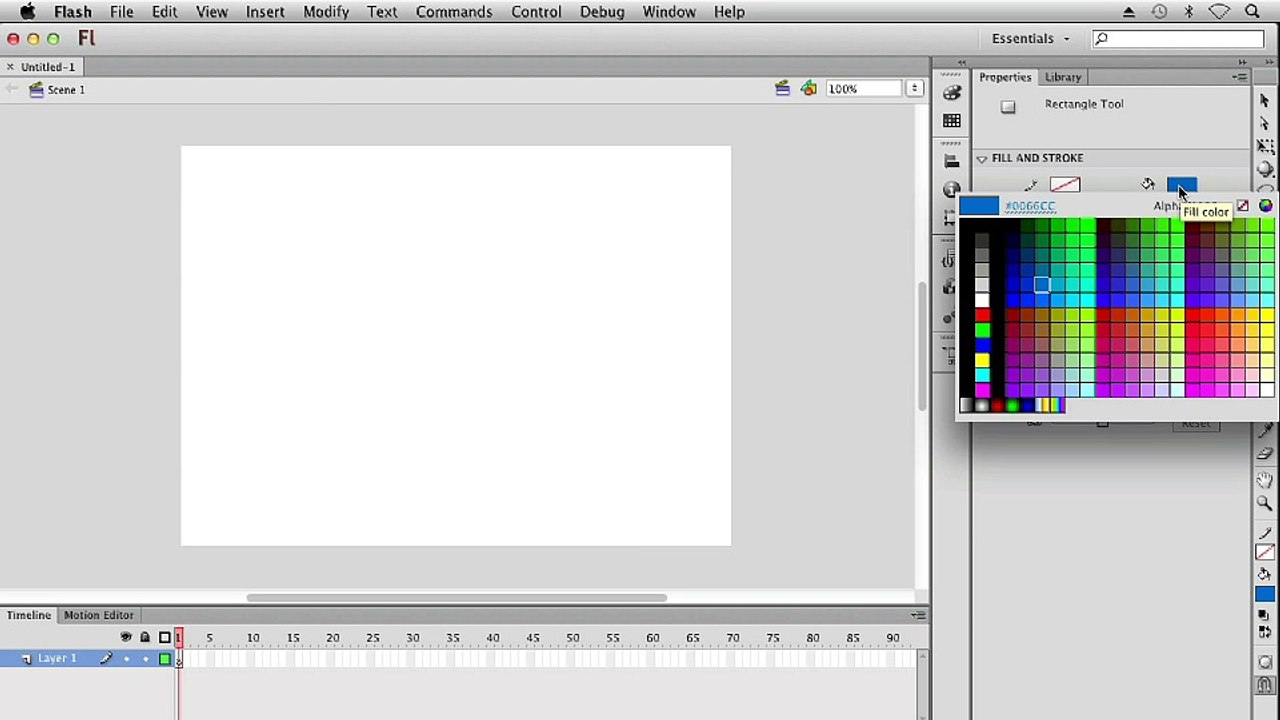
Task: Open system color wheel picker
Action: click(x=1265, y=206)
